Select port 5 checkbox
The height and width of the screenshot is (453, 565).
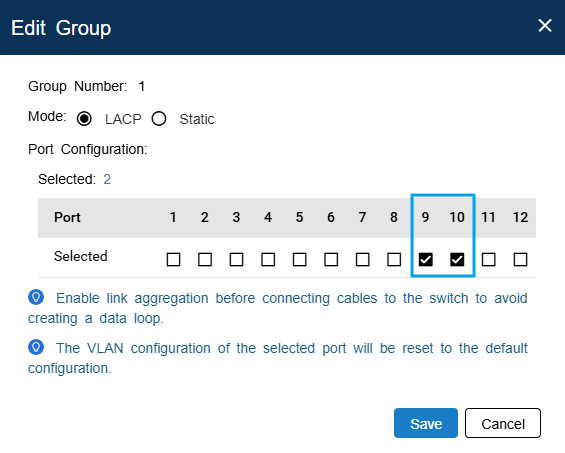click(300, 259)
